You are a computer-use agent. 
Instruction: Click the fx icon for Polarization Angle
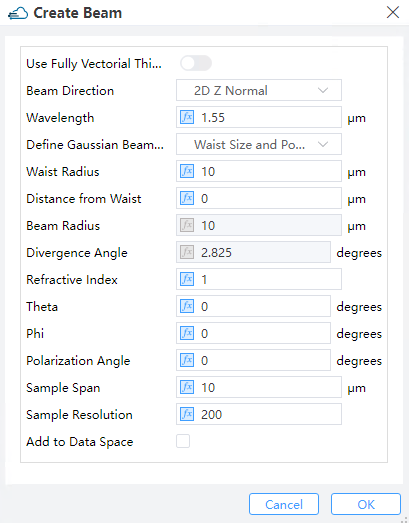(187, 360)
